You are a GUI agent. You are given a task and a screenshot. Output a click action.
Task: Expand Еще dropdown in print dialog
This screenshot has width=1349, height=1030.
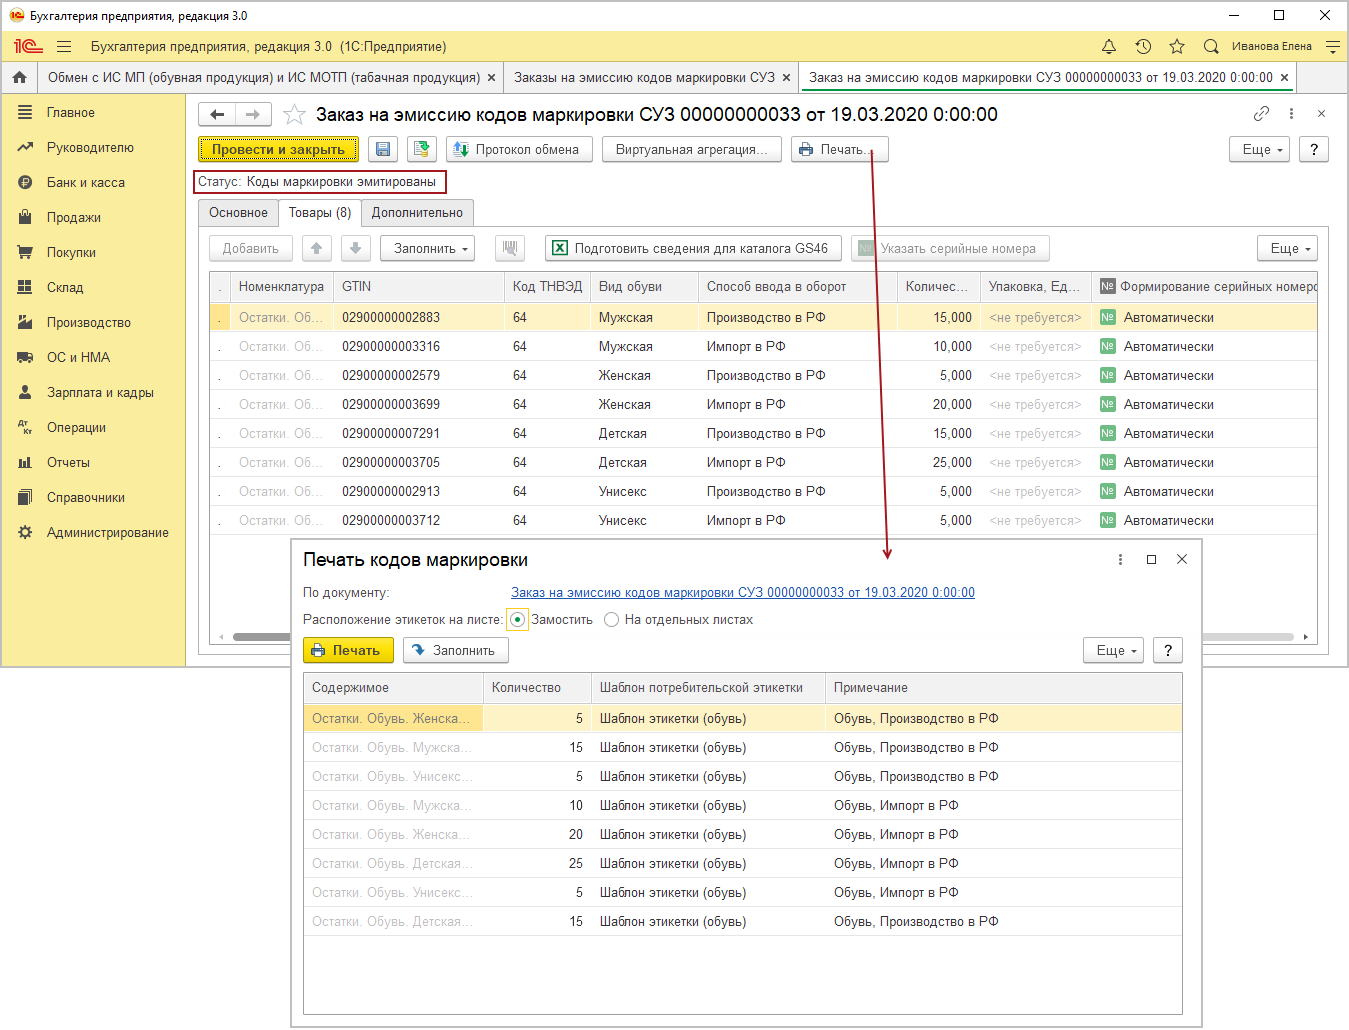[1113, 650]
